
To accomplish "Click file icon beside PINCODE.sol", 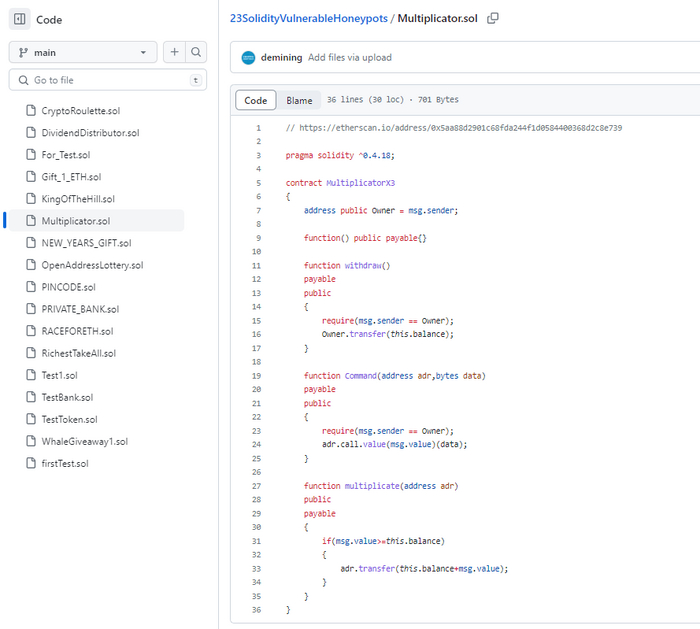I will (x=31, y=287).
